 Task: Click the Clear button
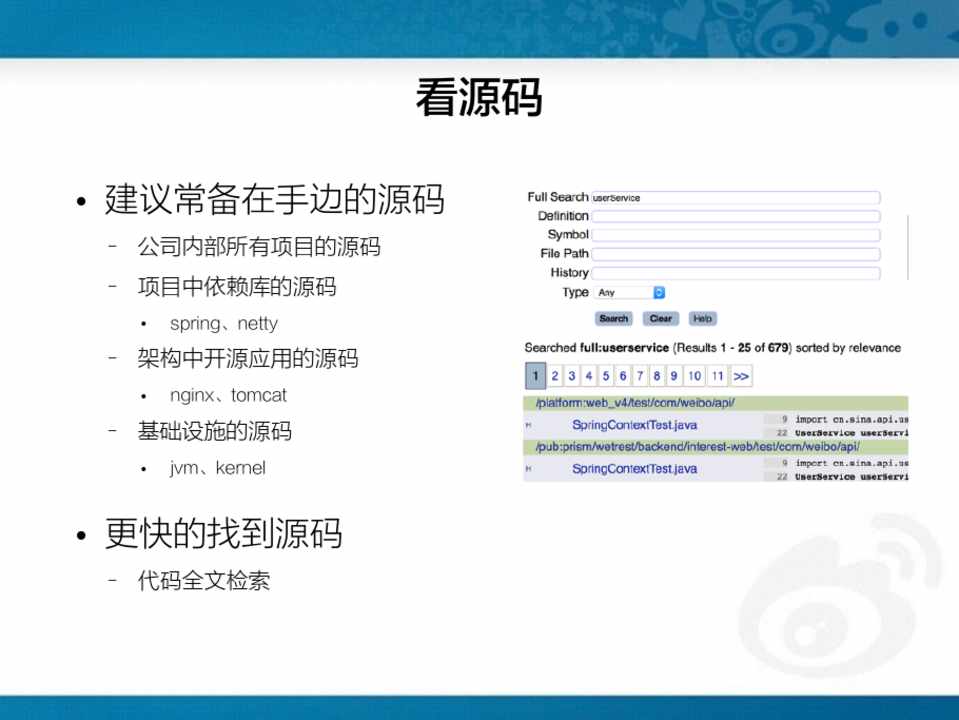pos(660,319)
